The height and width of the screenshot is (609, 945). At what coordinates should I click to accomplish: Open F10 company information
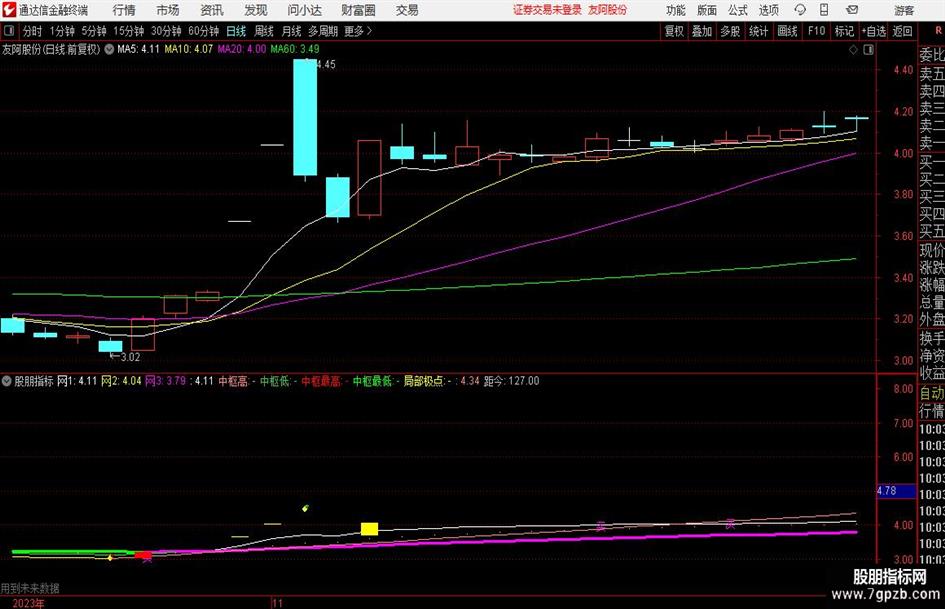pos(816,31)
